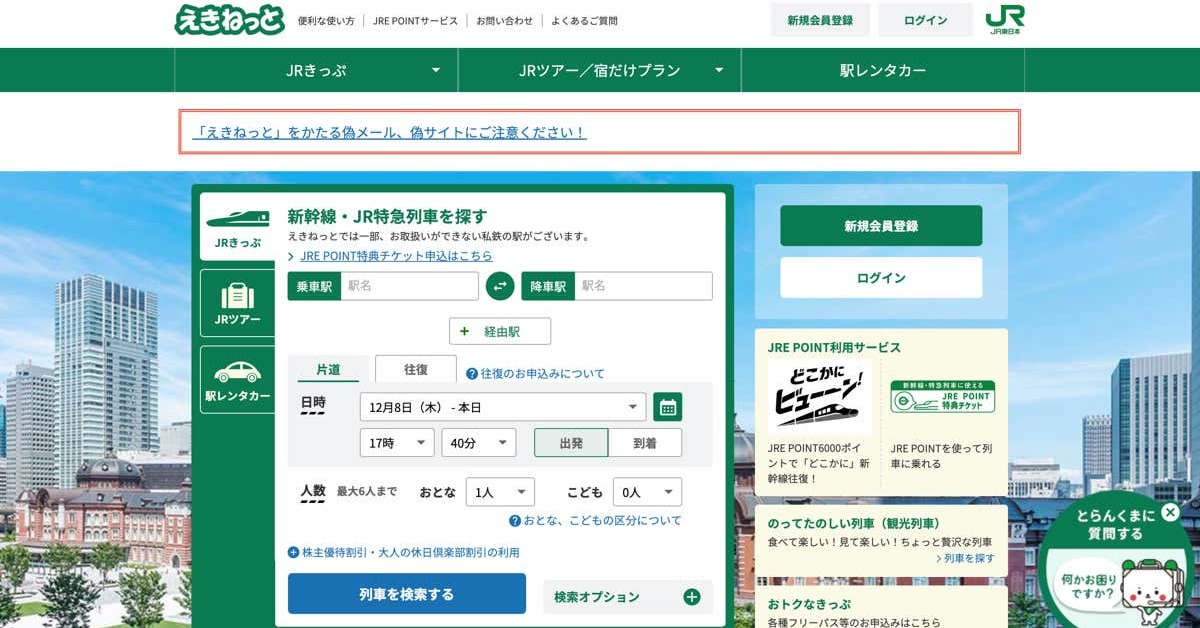Expand the JRきっぷ navigation menu
The width and height of the screenshot is (1200, 628).
316,70
